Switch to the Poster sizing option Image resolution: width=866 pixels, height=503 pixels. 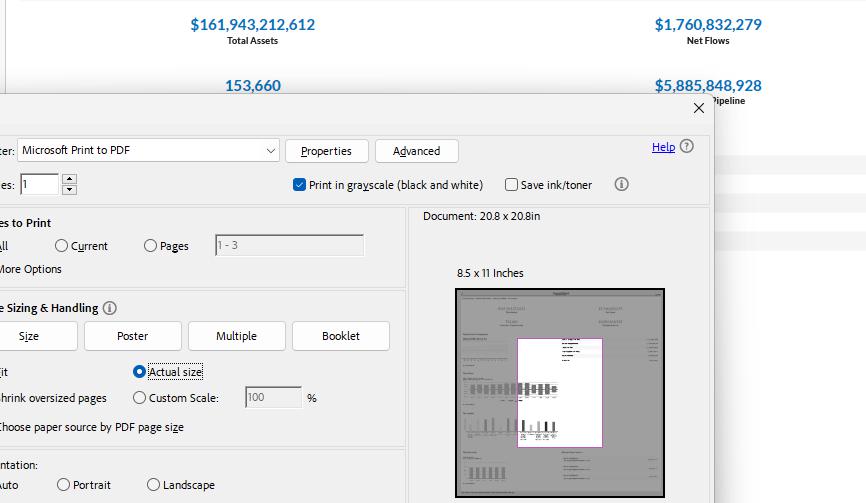coord(132,336)
